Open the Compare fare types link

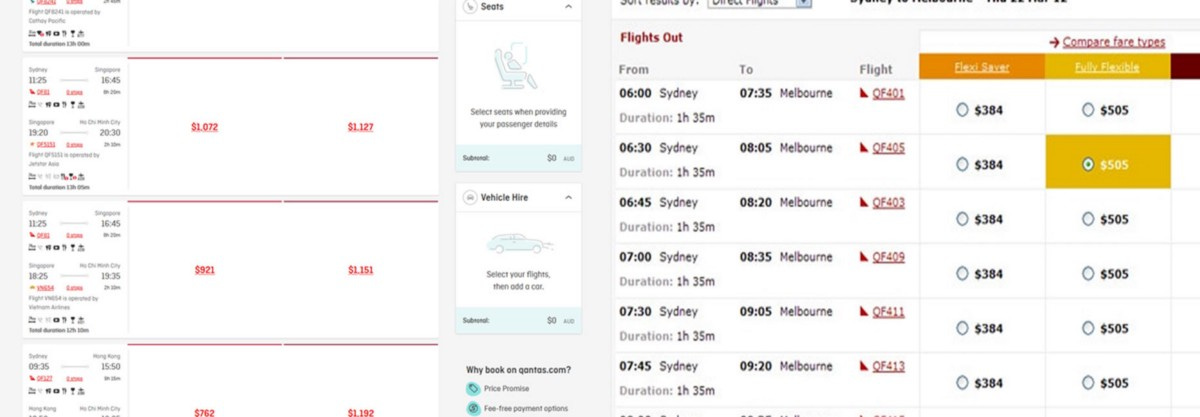pyautogui.click(x=1114, y=42)
